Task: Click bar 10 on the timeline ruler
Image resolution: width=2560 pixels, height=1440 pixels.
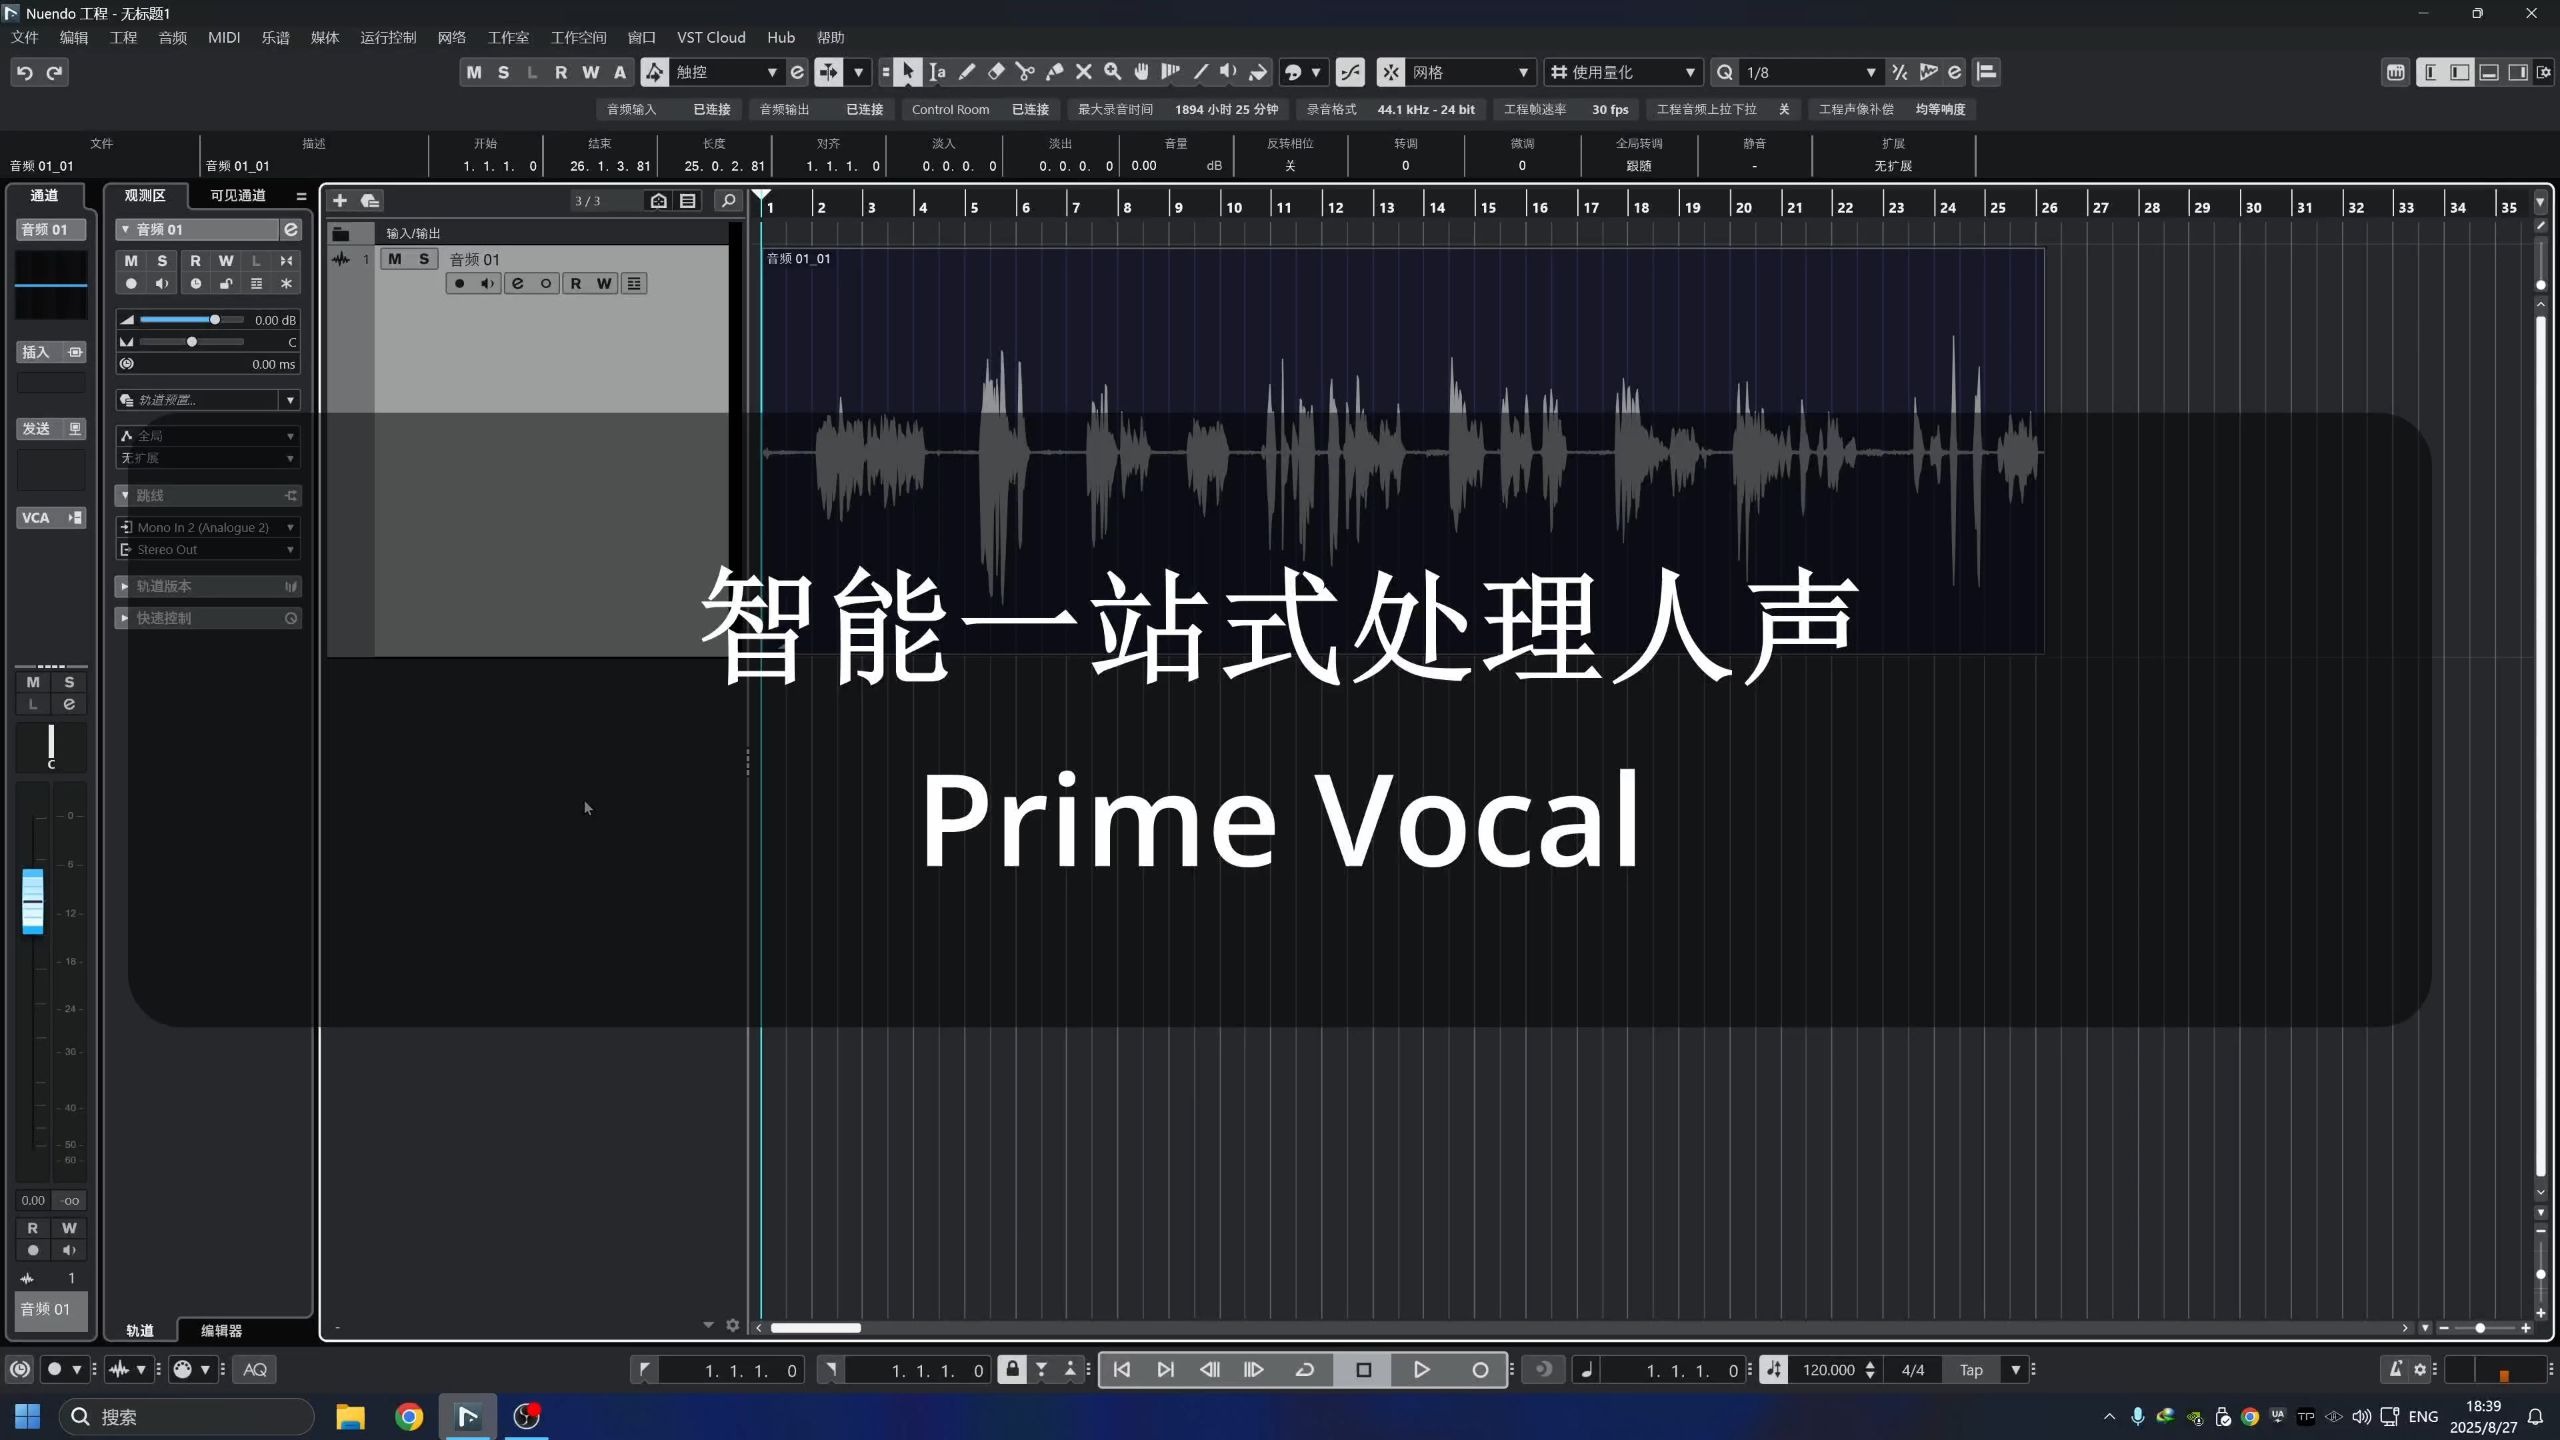Action: (1233, 207)
